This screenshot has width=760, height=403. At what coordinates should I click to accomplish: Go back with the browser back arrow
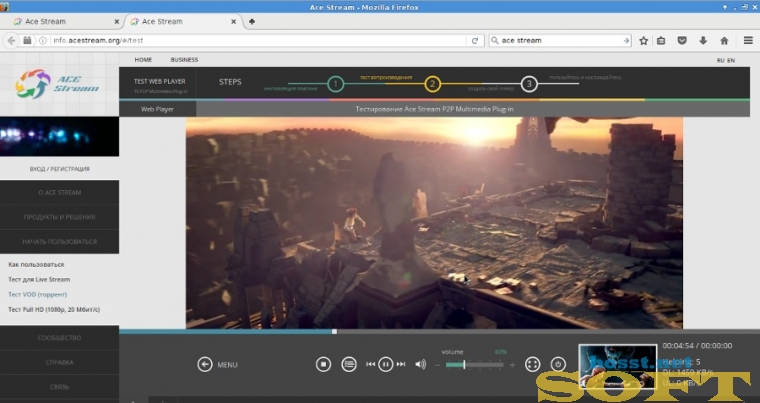12,41
